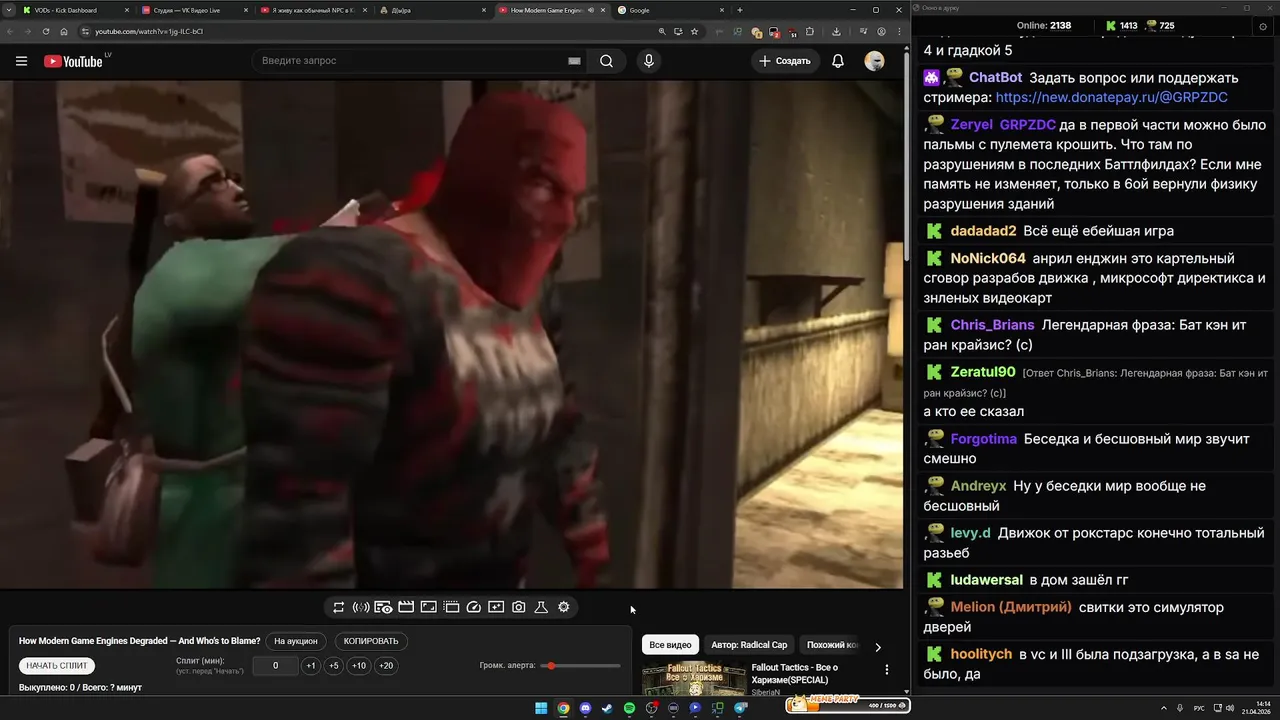The image size is (1280, 720).
Task: Click the YouTube search magnifier button
Action: coord(606,61)
